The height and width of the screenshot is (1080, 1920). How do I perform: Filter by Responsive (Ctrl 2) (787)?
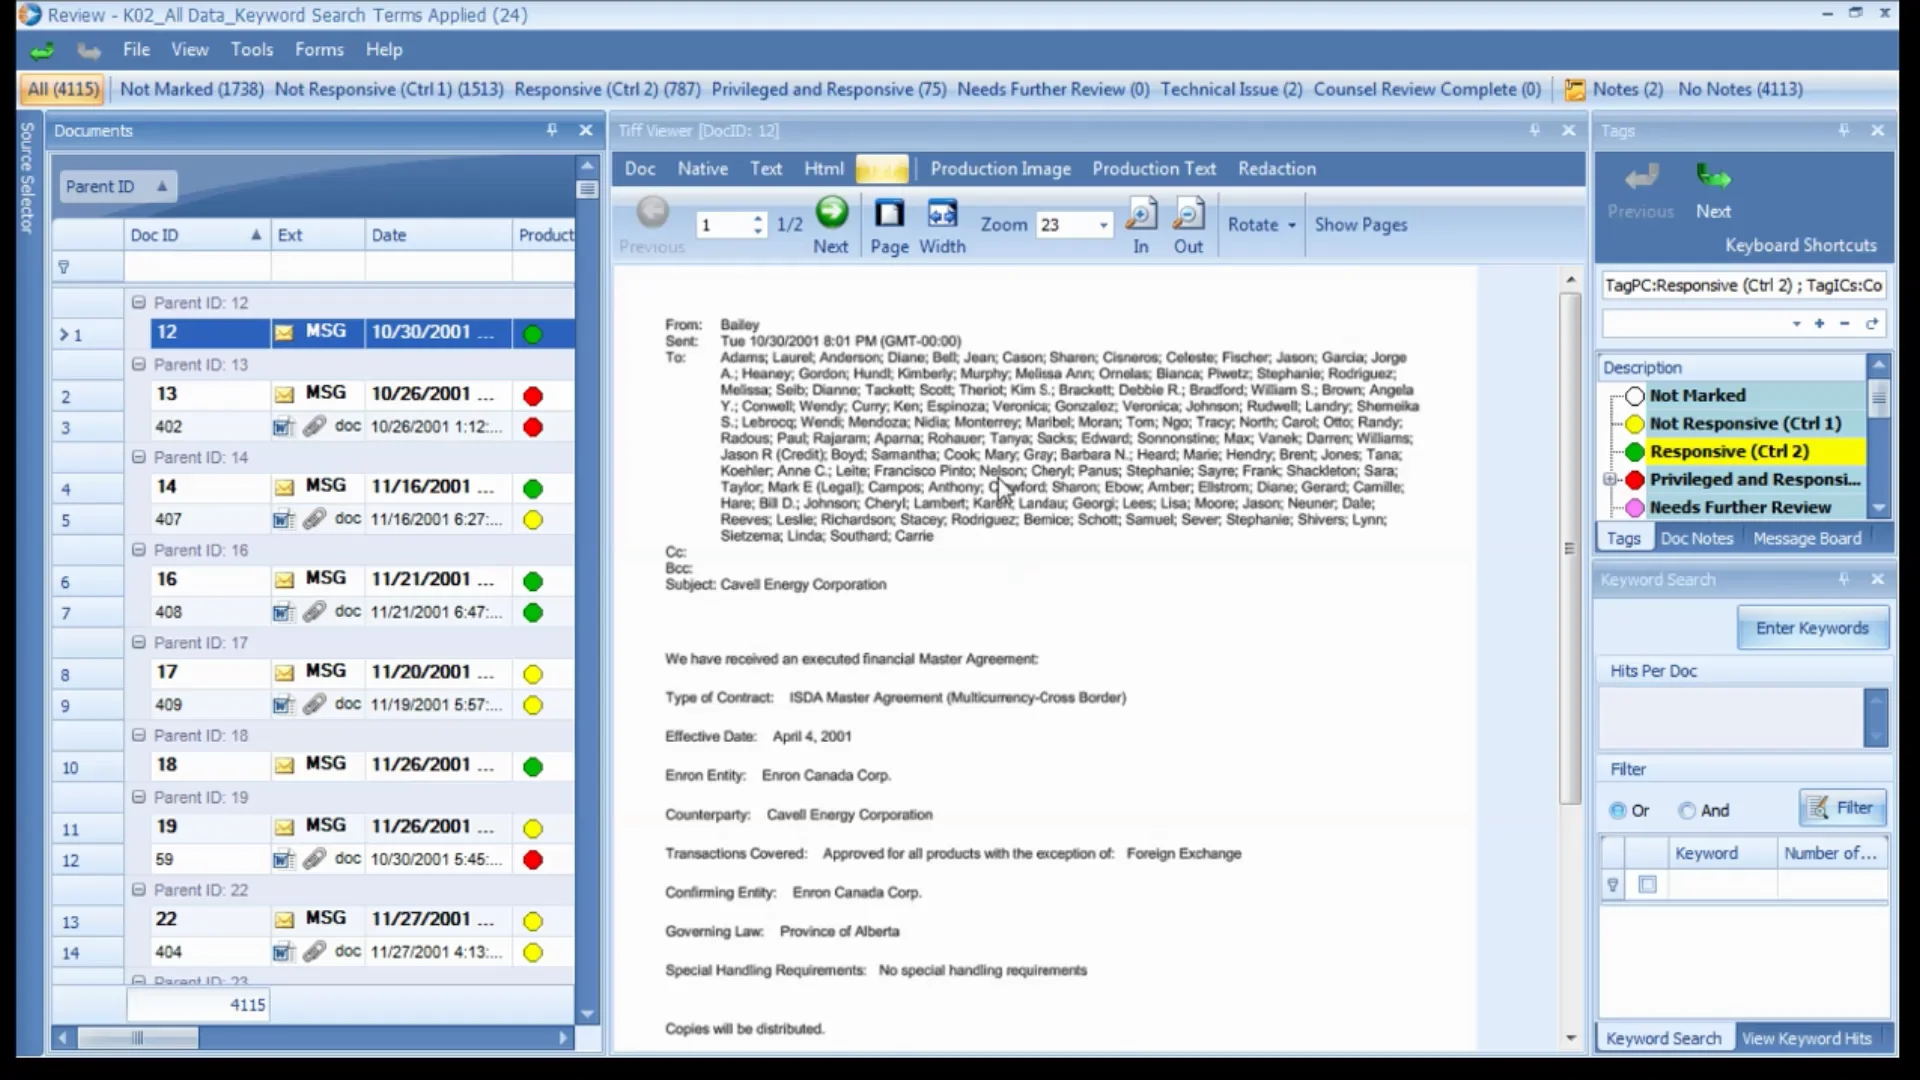click(x=607, y=90)
